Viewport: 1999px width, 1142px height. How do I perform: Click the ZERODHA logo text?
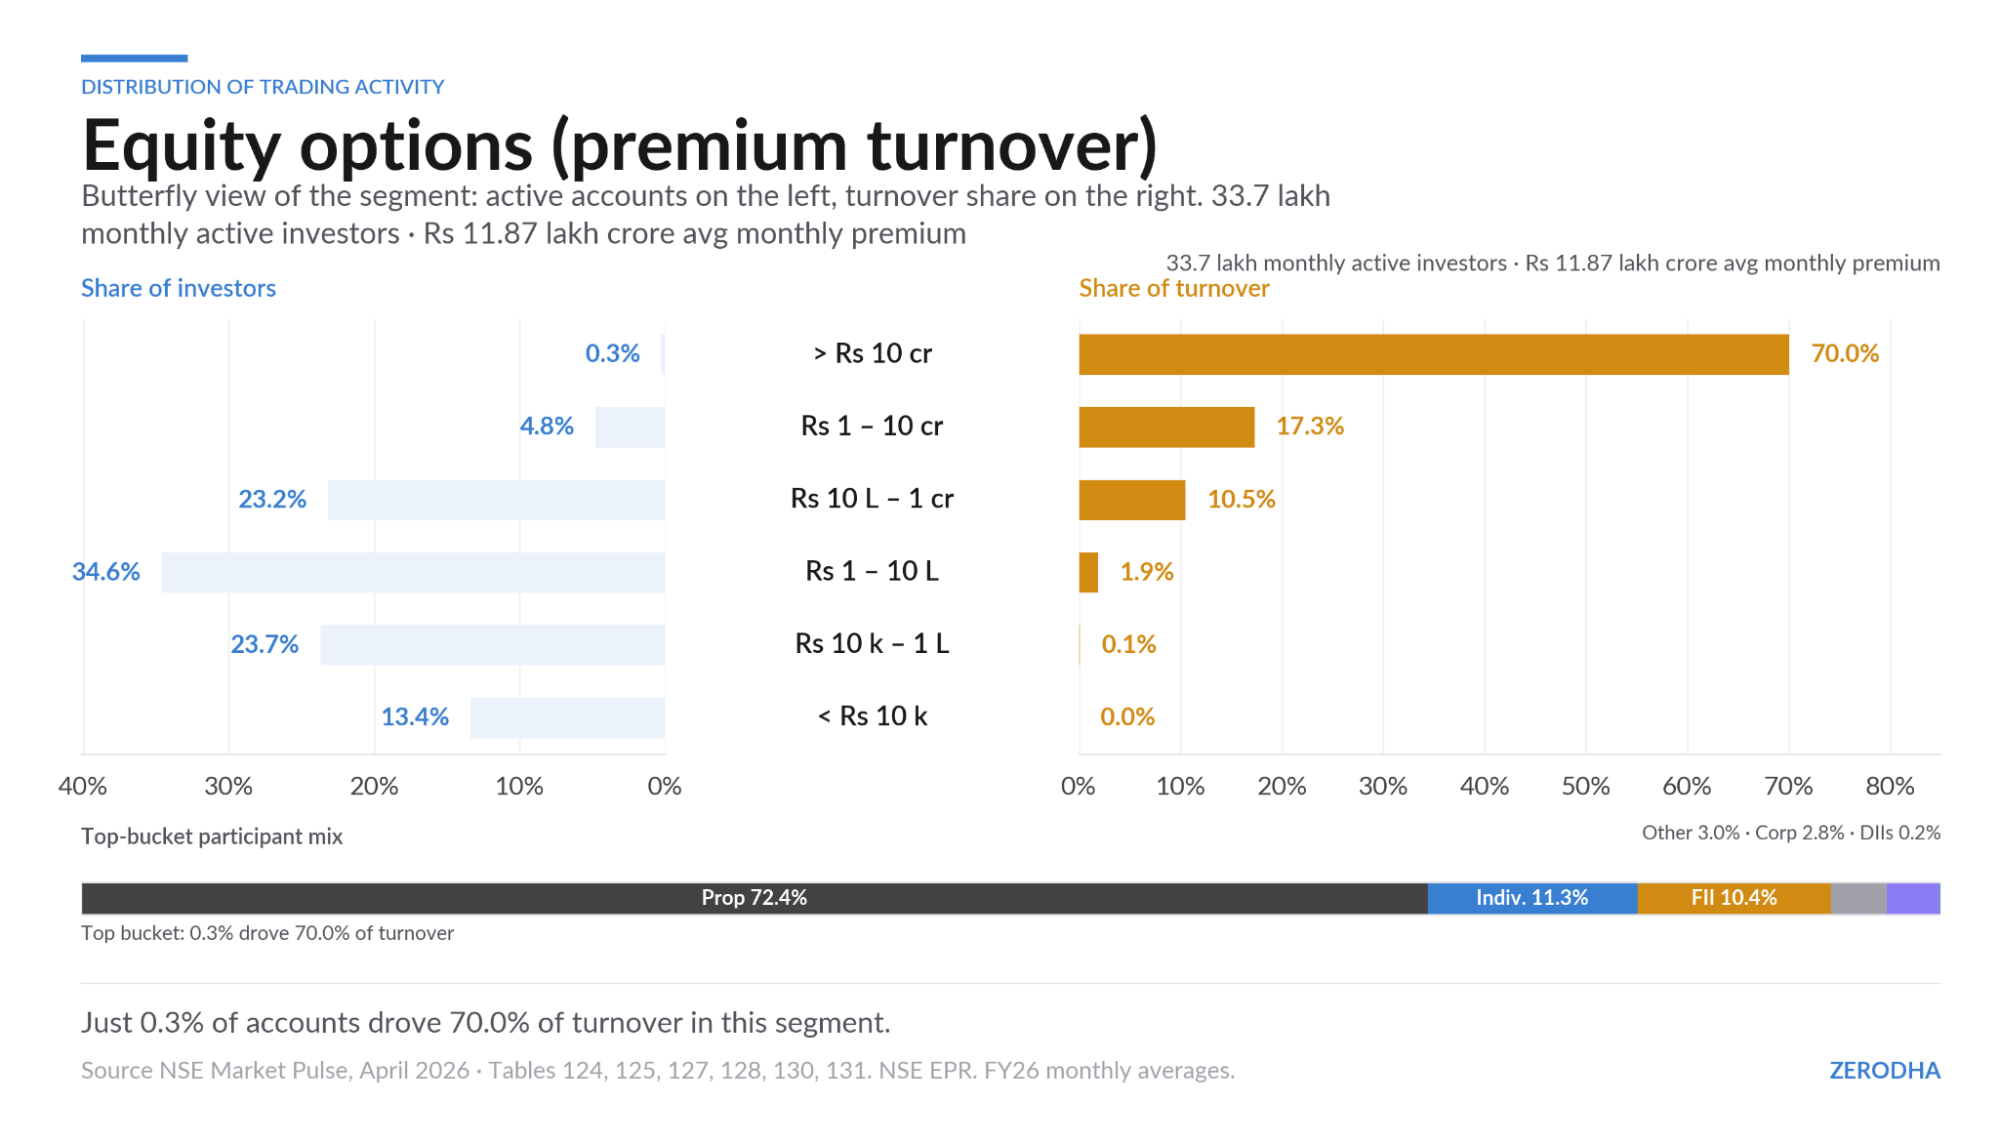click(1884, 1070)
